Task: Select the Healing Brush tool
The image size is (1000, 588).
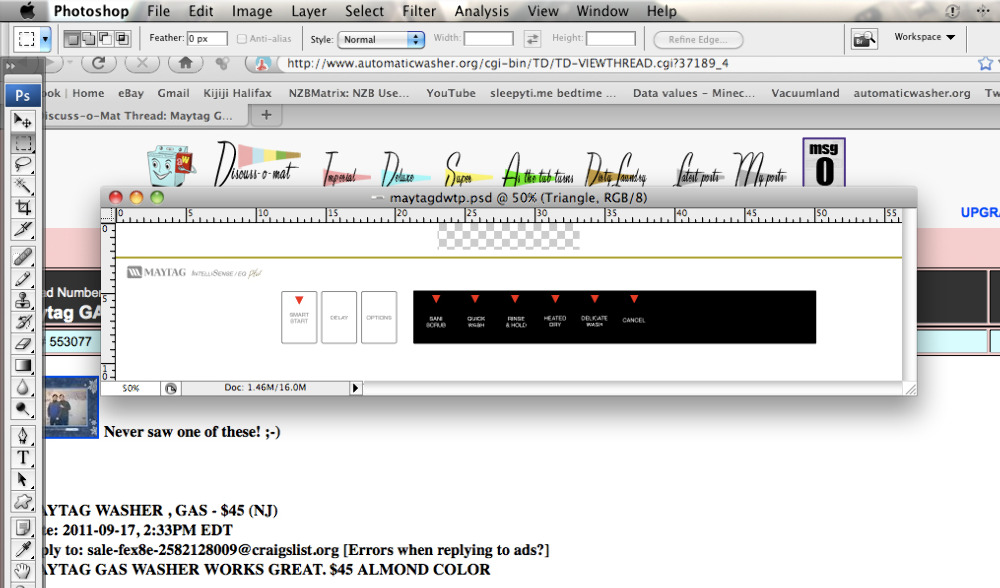Action: (x=22, y=257)
